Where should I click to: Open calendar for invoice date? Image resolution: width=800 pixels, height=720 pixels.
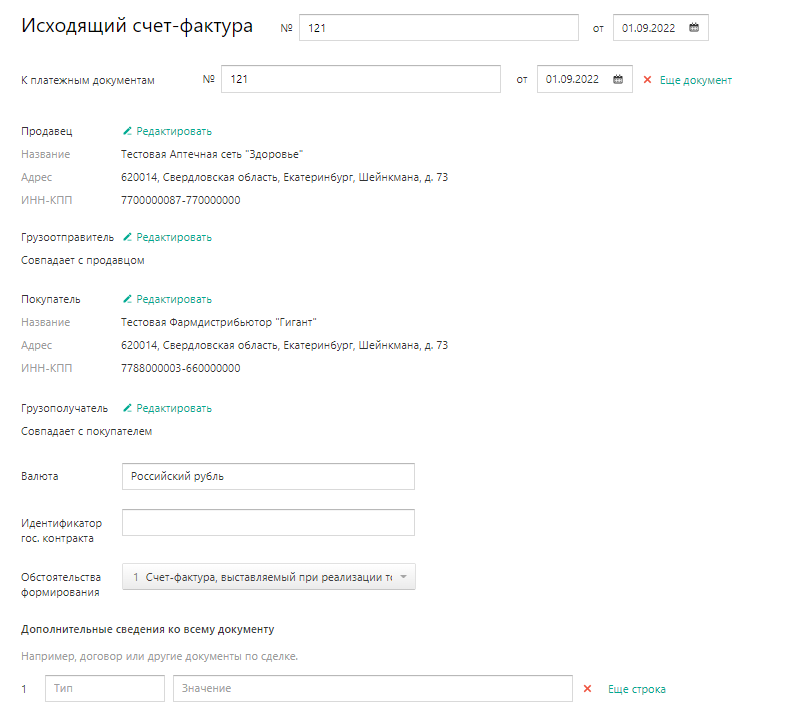click(694, 28)
